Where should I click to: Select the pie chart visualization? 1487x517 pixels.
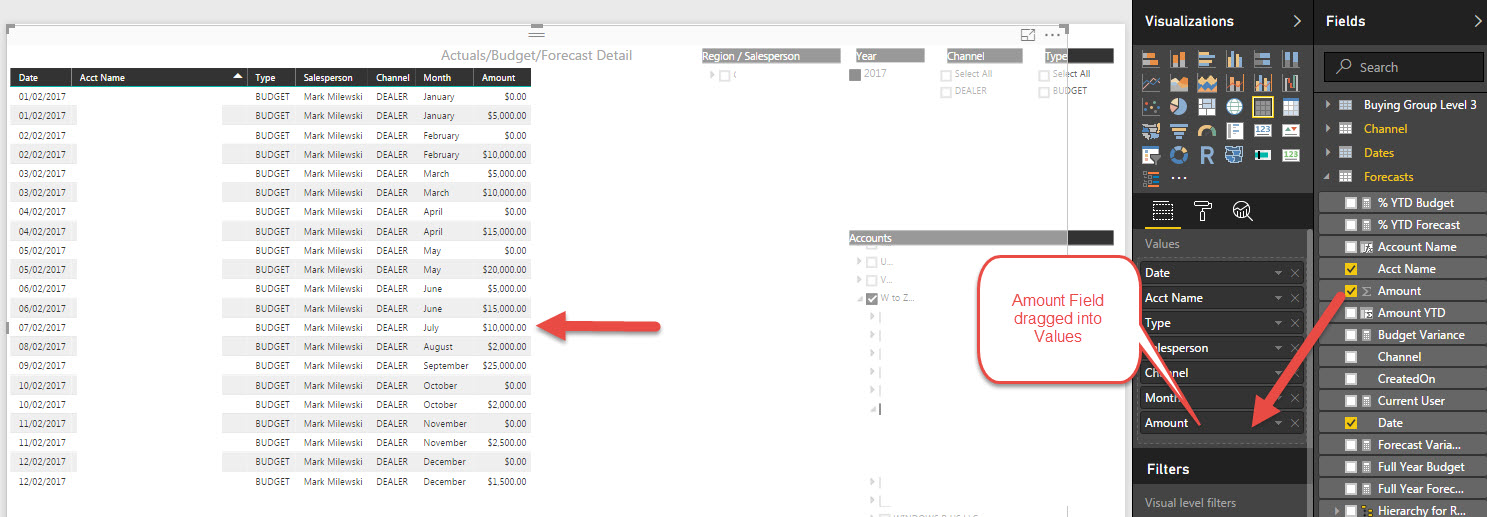click(1179, 107)
